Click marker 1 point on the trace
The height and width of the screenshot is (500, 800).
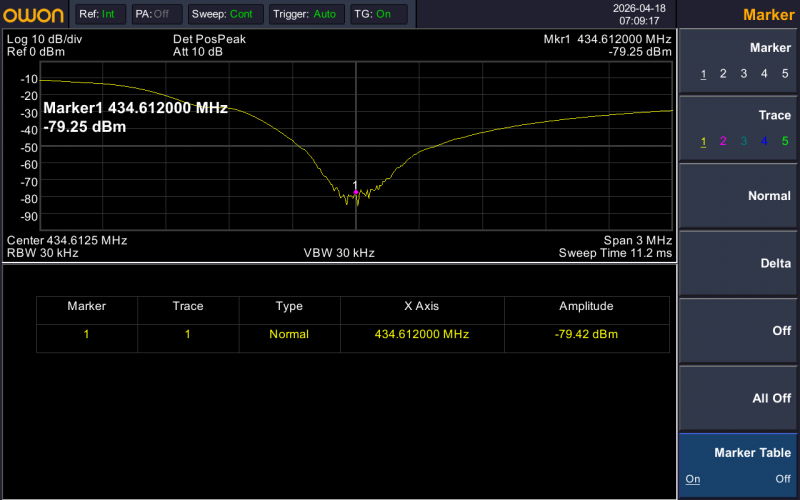356,192
